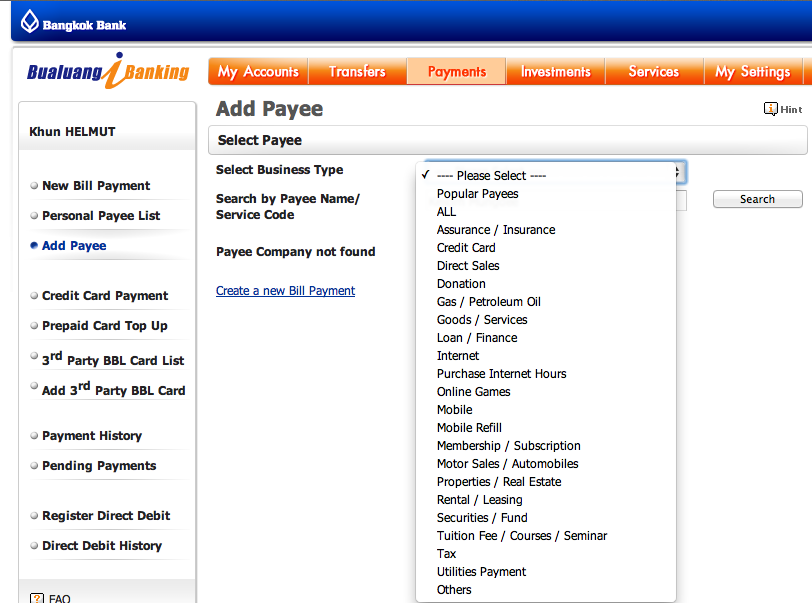Click the Bualuang iBanking logo
The width and height of the screenshot is (812, 603).
pos(108,71)
